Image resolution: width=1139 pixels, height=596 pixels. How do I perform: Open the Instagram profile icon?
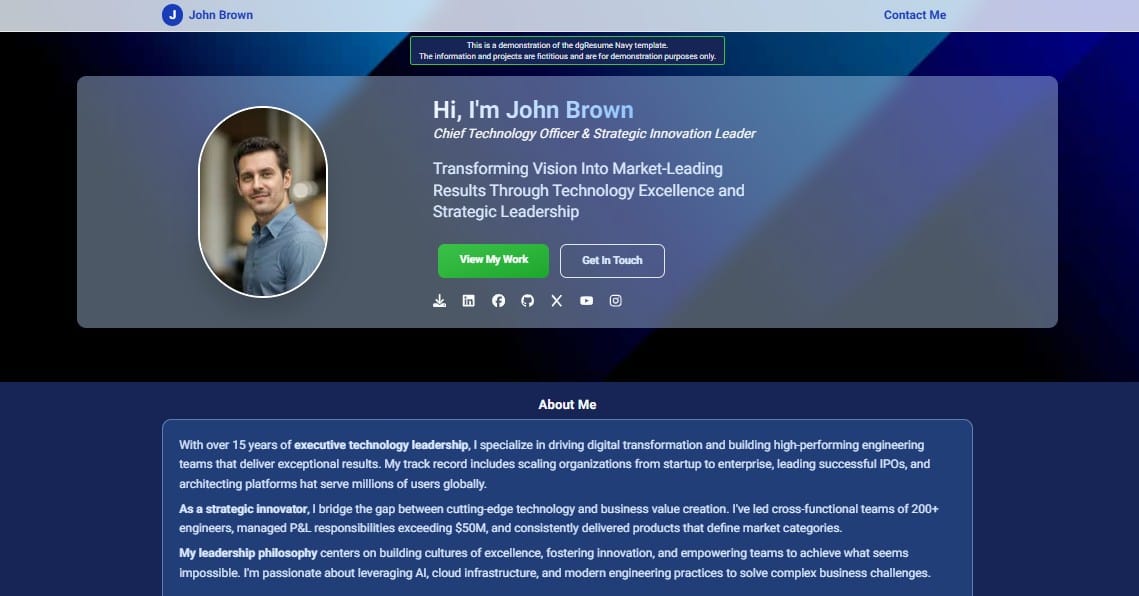(615, 301)
